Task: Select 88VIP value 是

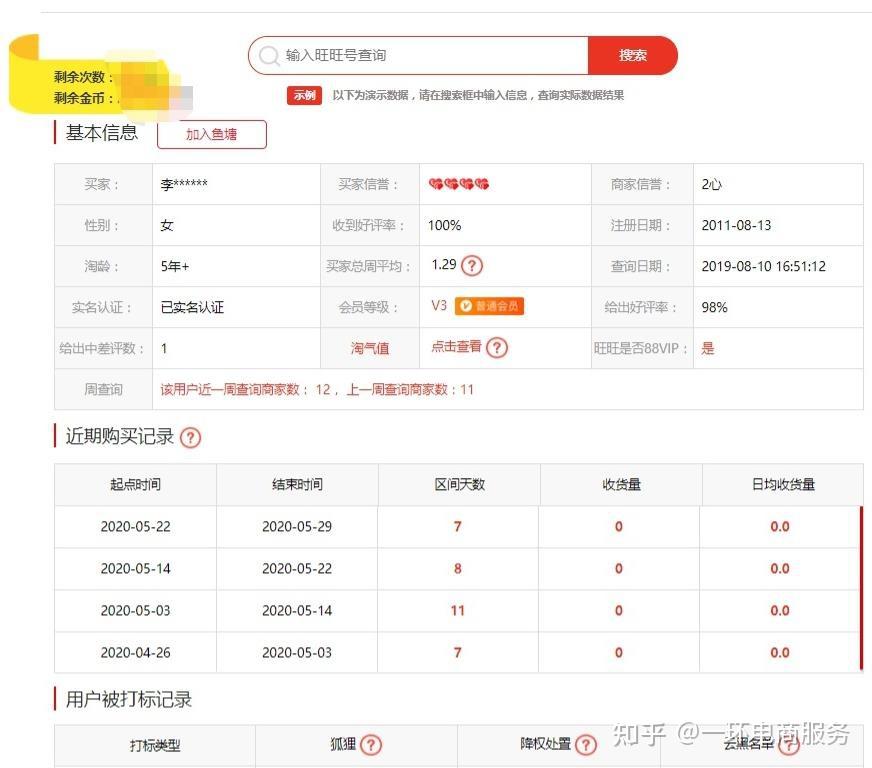Action: point(707,348)
